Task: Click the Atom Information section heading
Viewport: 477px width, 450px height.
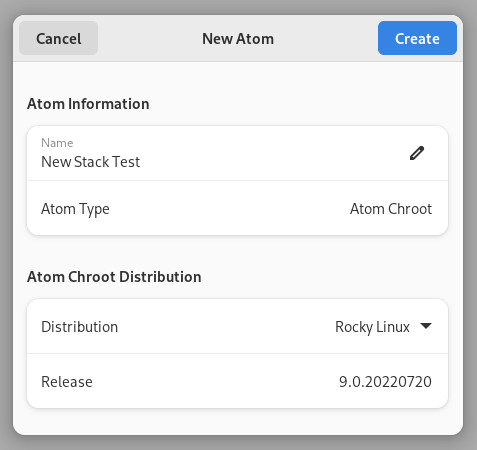Action: (88, 104)
